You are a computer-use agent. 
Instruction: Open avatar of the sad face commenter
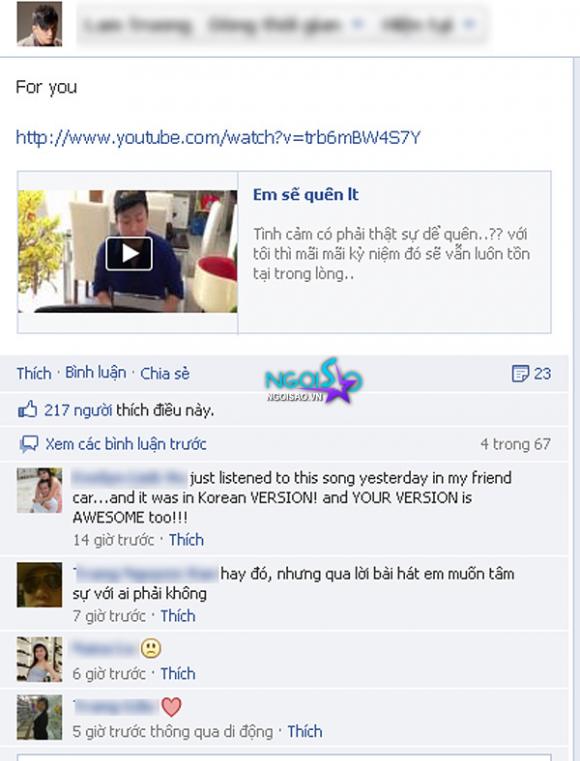coord(39,660)
